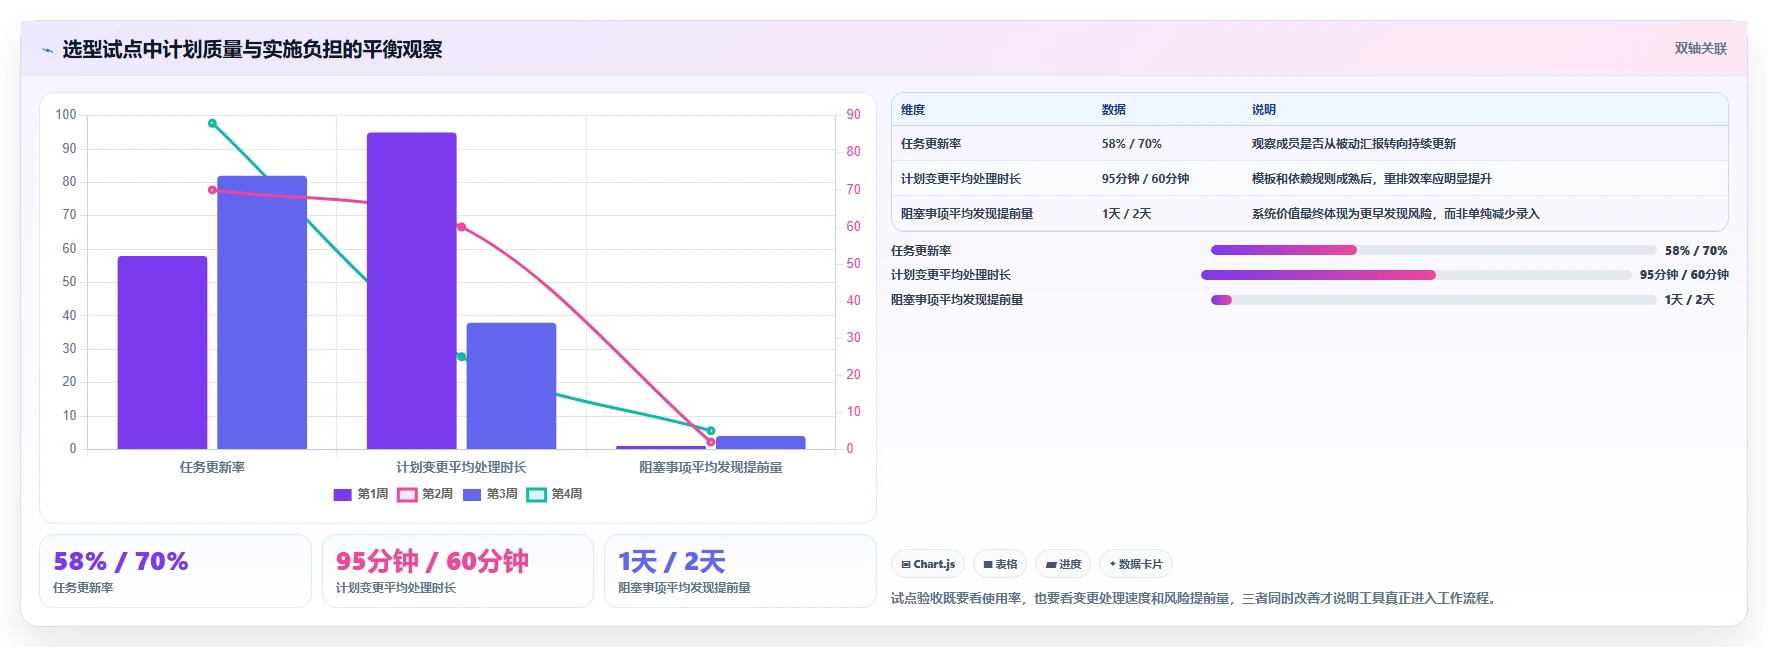Click the teal line point above 阻塞事项平均发现提前量
1768x647 pixels.
pyautogui.click(x=711, y=431)
